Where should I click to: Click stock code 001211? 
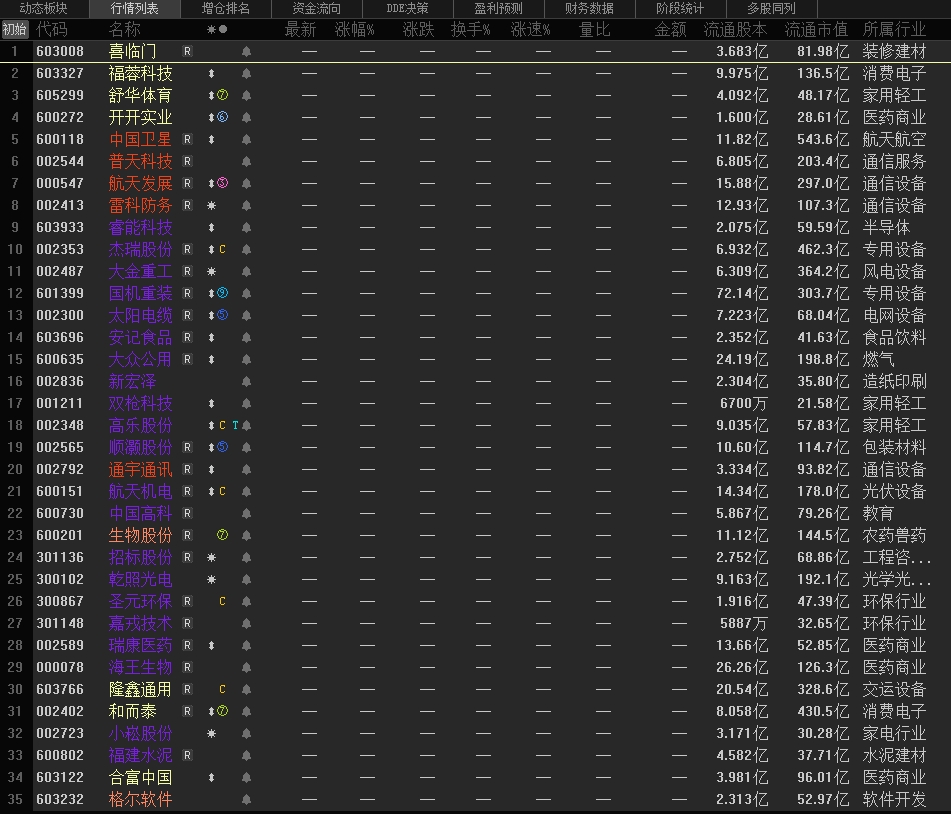(x=60, y=403)
